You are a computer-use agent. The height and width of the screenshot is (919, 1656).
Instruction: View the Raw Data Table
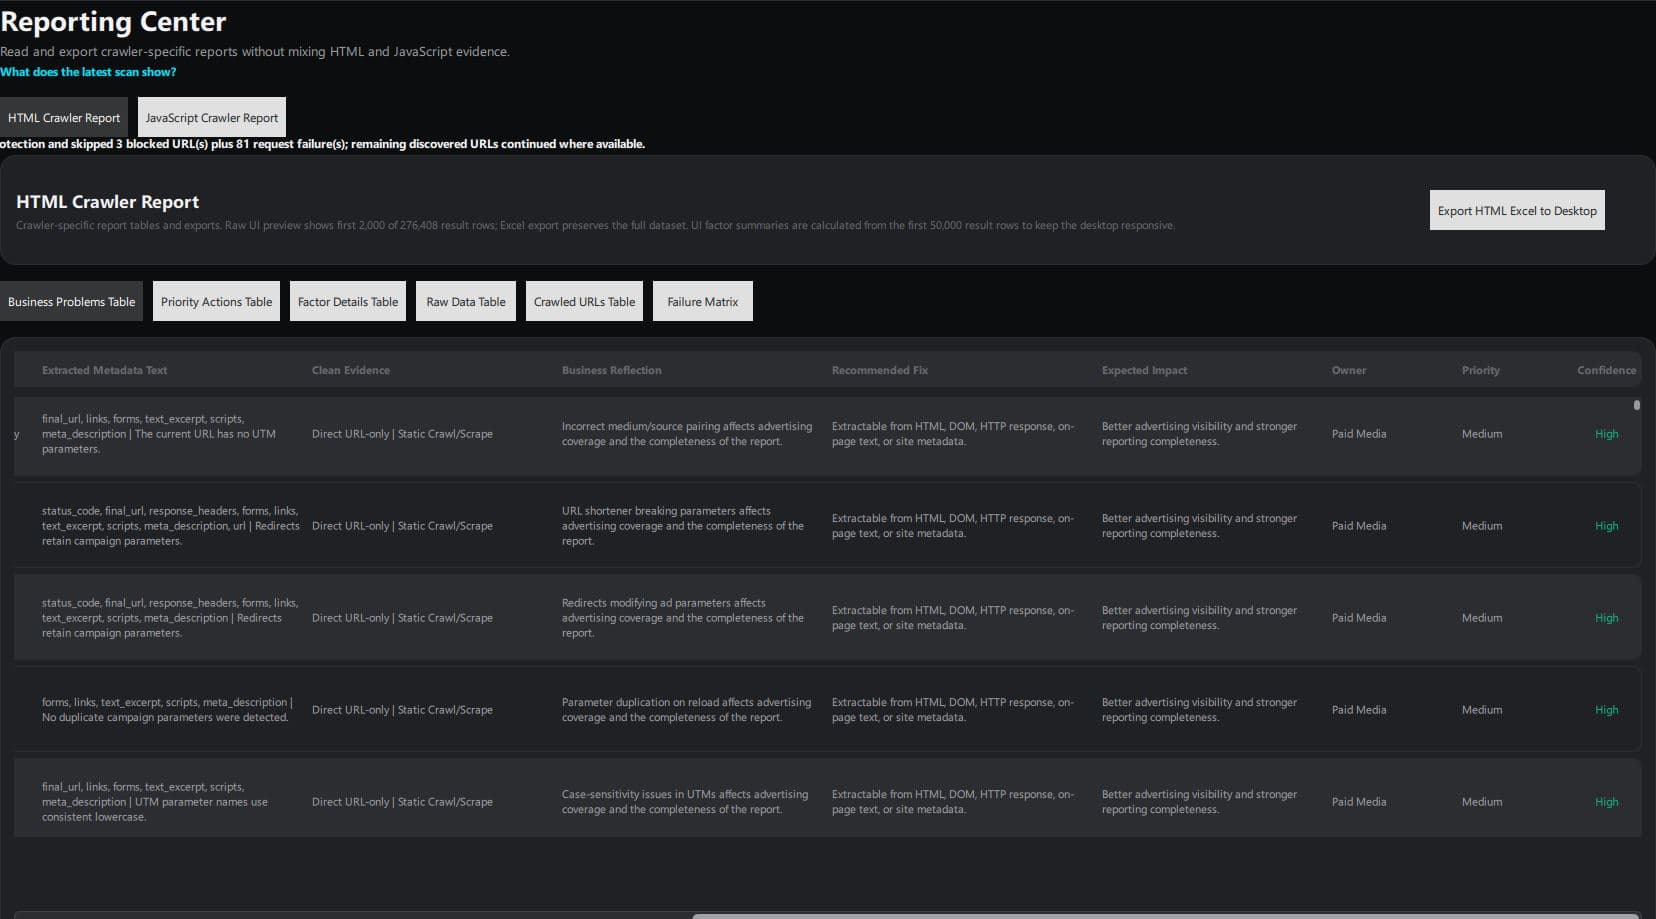click(466, 301)
